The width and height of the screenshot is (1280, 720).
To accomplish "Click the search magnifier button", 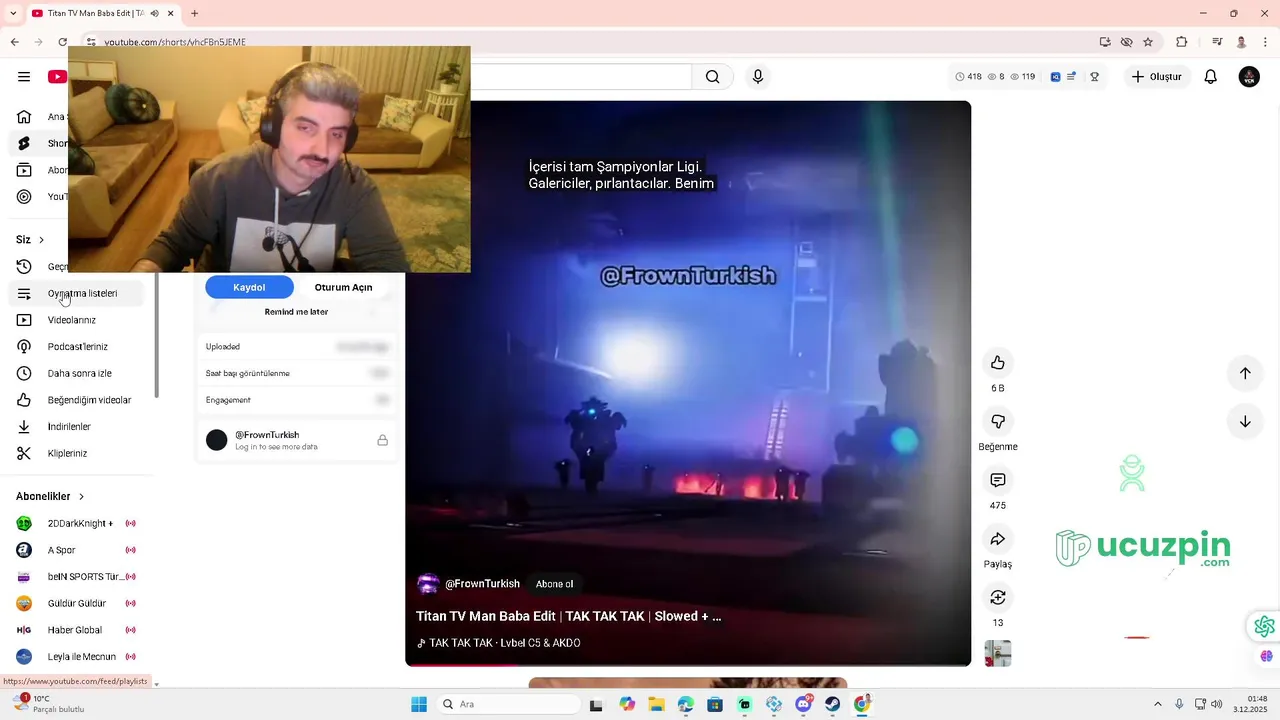I will [712, 77].
